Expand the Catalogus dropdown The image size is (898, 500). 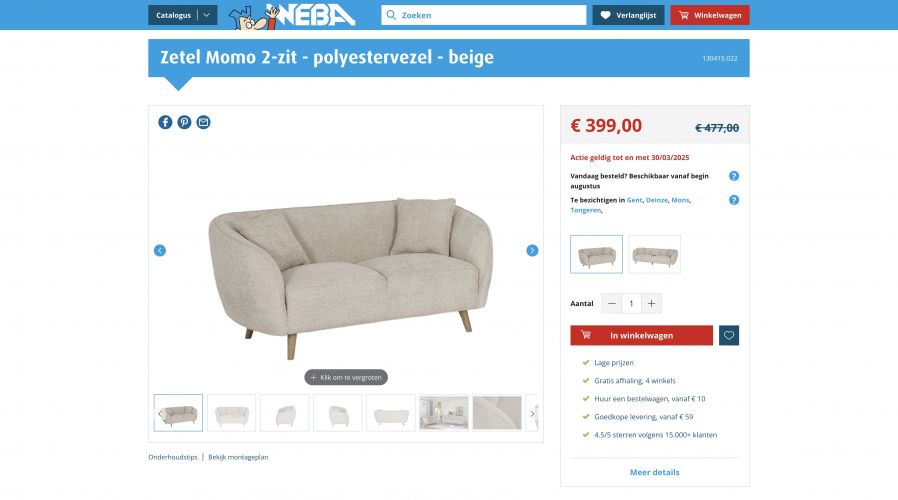(183, 15)
